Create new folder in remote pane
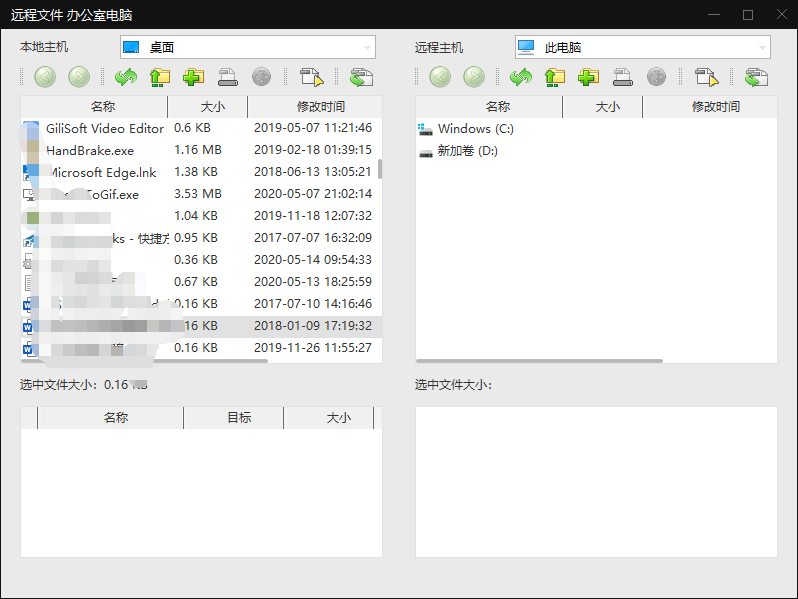This screenshot has height=599, width=798. pyautogui.click(x=588, y=77)
